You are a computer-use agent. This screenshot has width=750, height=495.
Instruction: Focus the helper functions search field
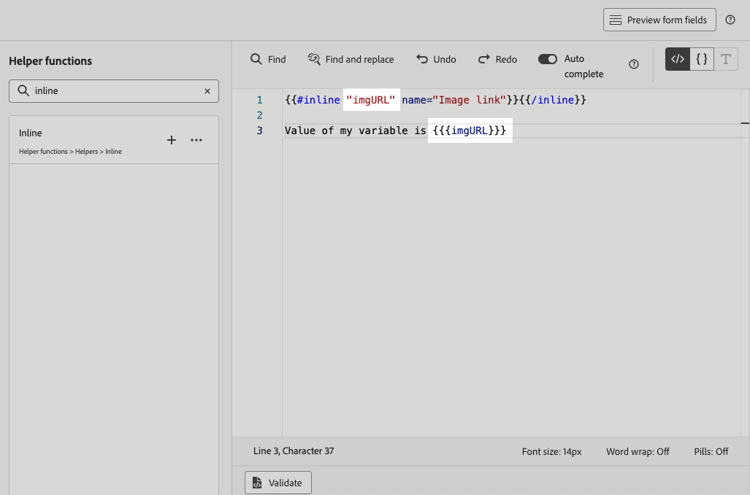pos(114,91)
